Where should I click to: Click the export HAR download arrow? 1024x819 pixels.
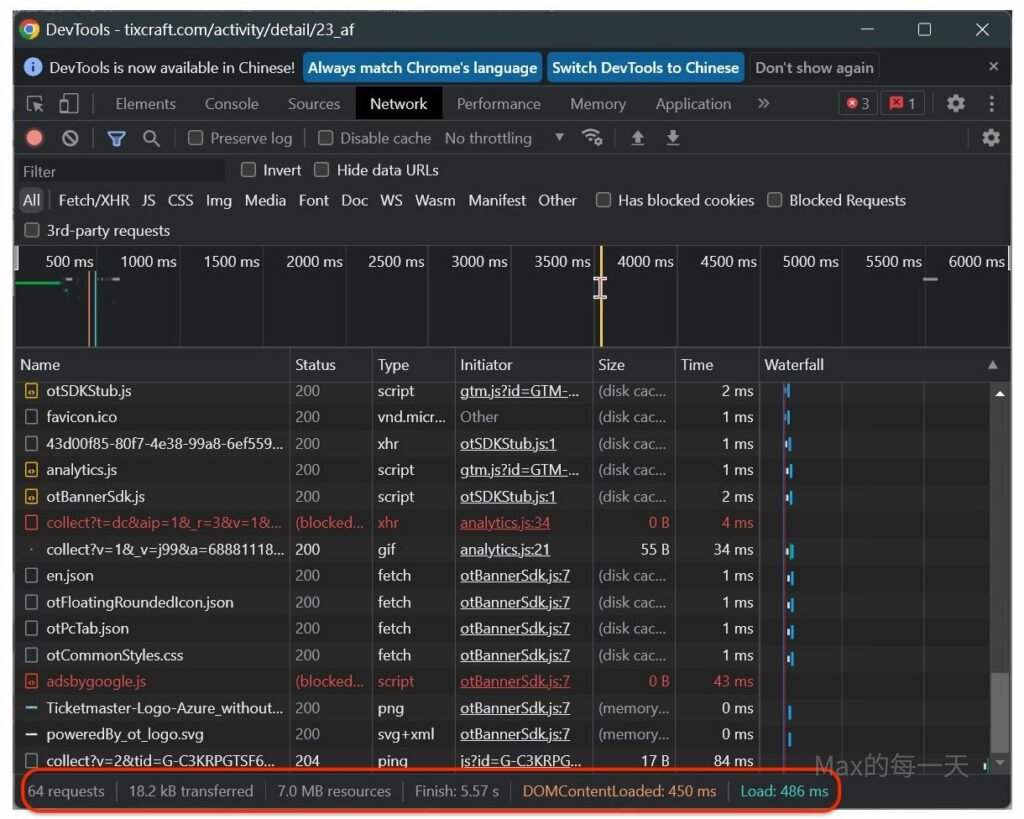coord(673,138)
